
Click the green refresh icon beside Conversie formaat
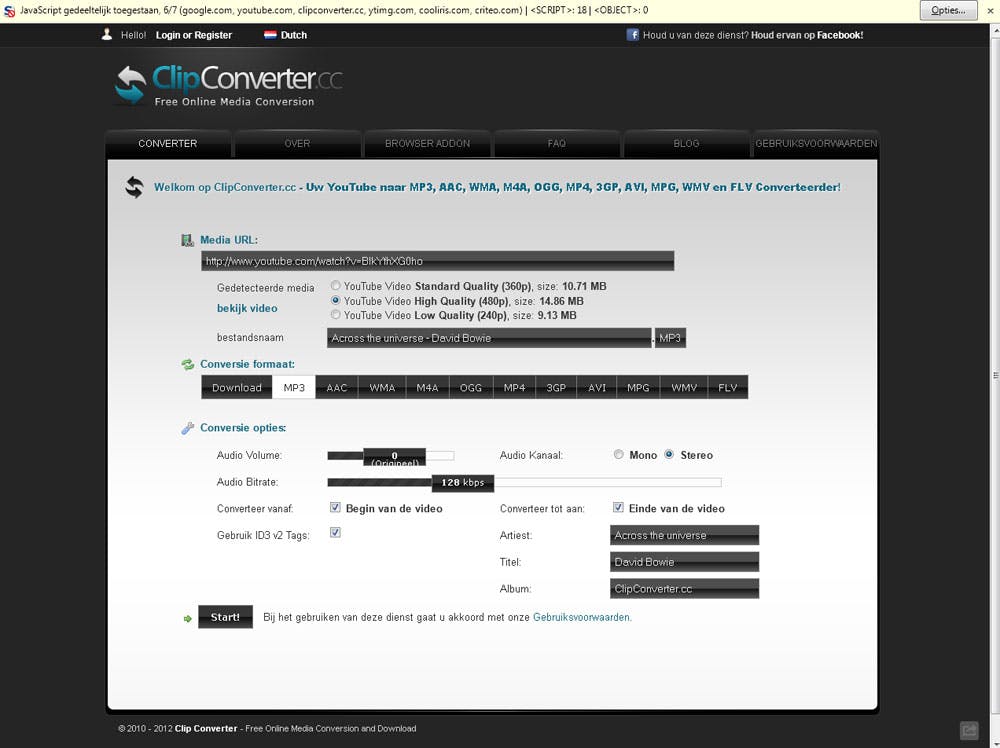tap(188, 365)
